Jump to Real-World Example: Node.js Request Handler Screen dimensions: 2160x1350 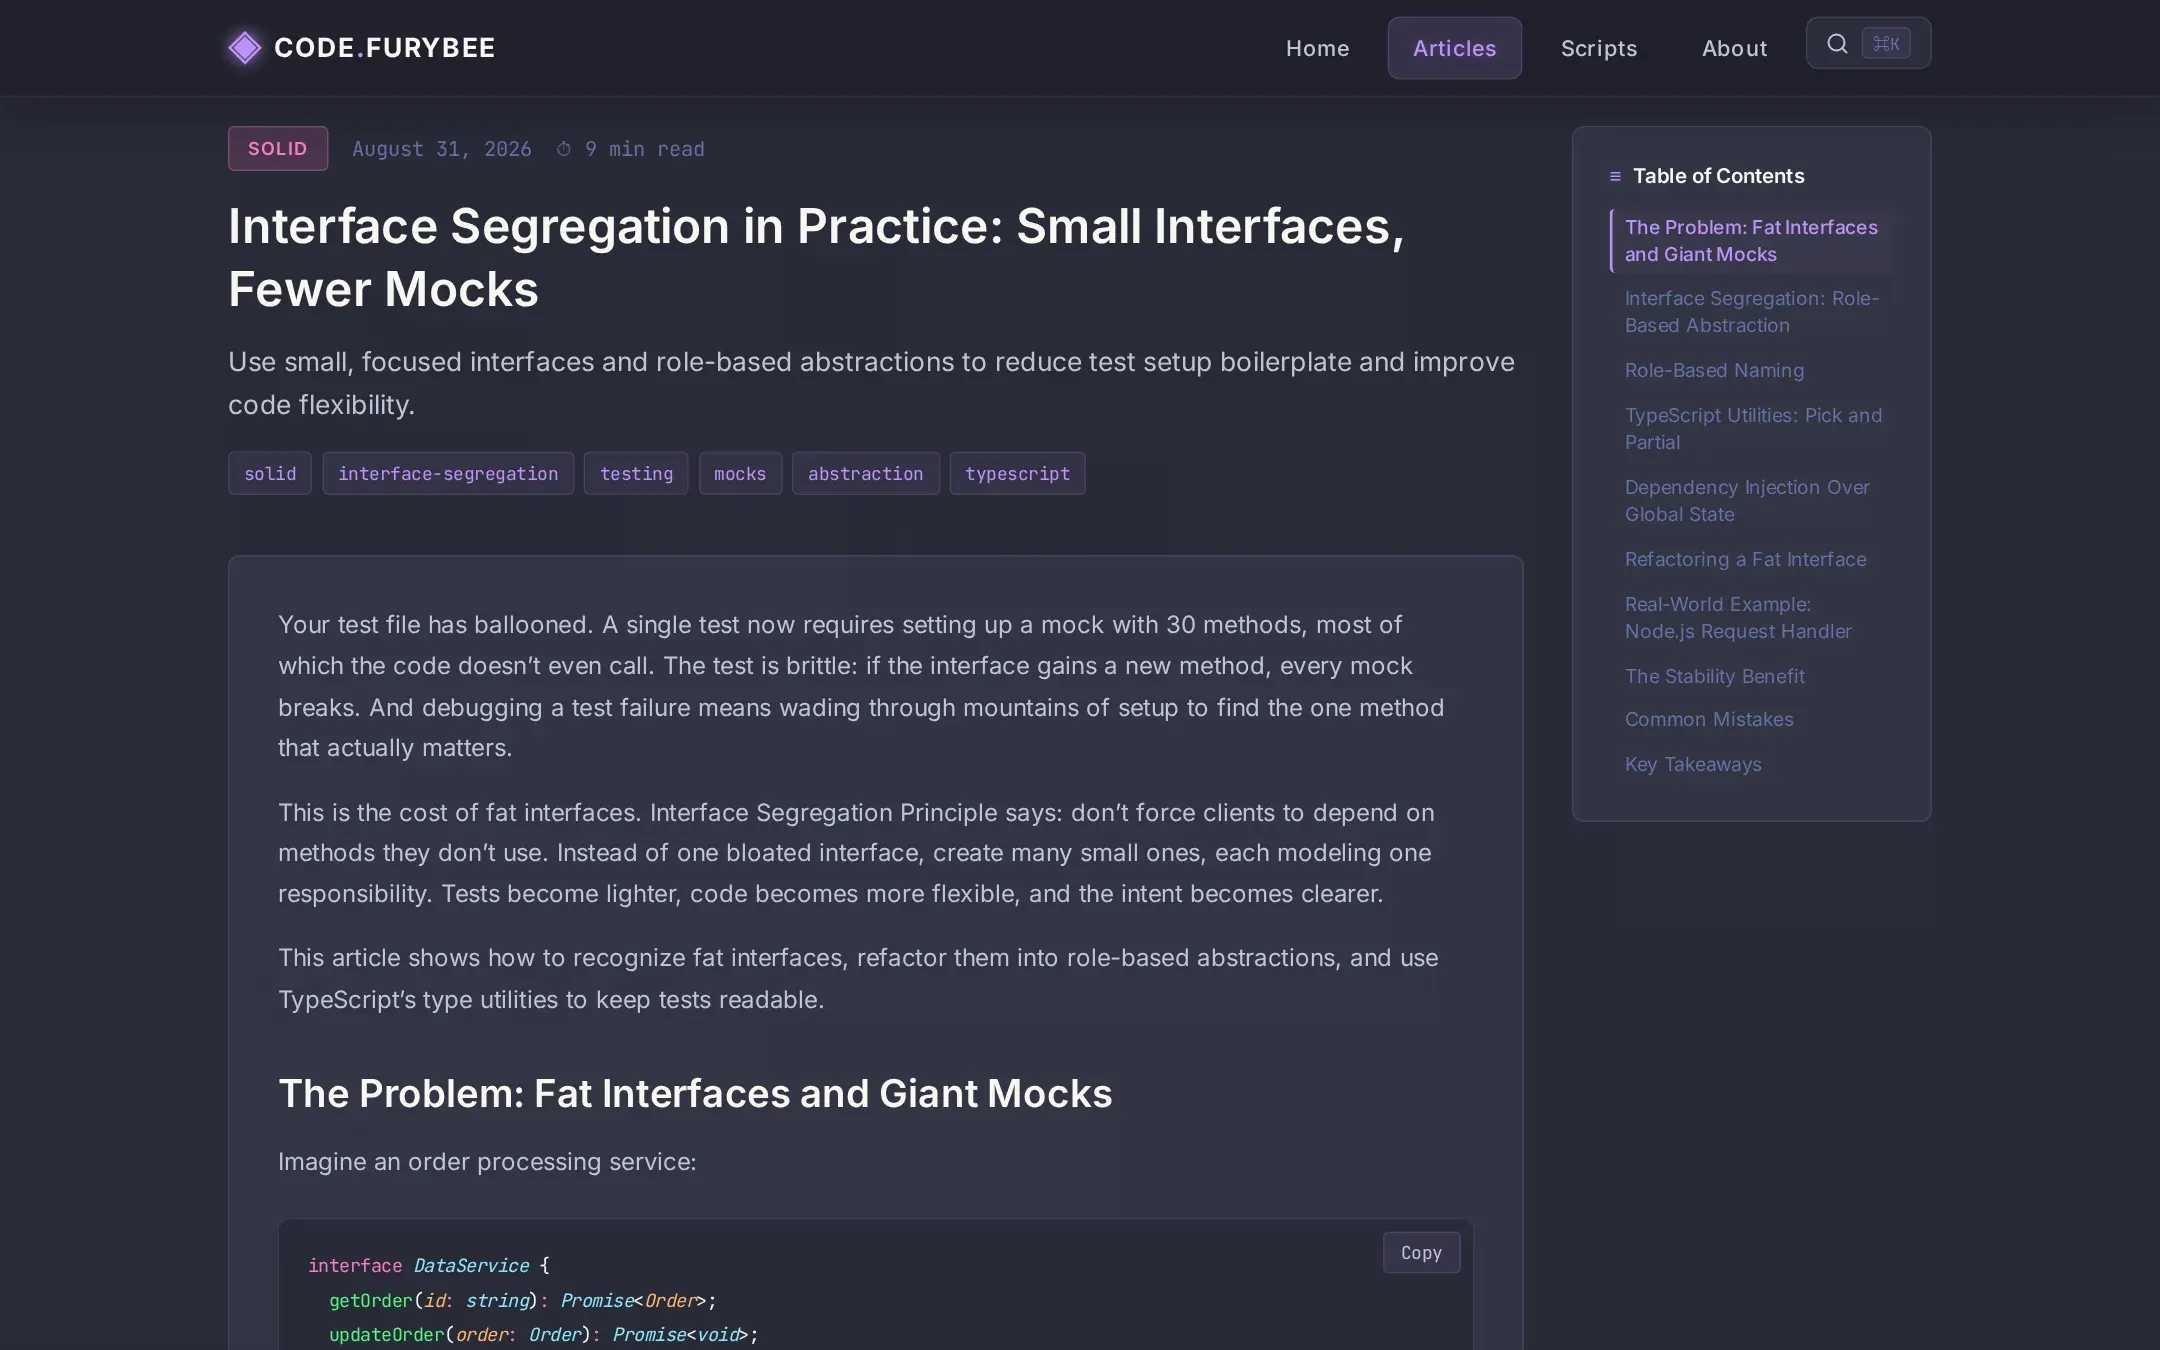(1738, 618)
